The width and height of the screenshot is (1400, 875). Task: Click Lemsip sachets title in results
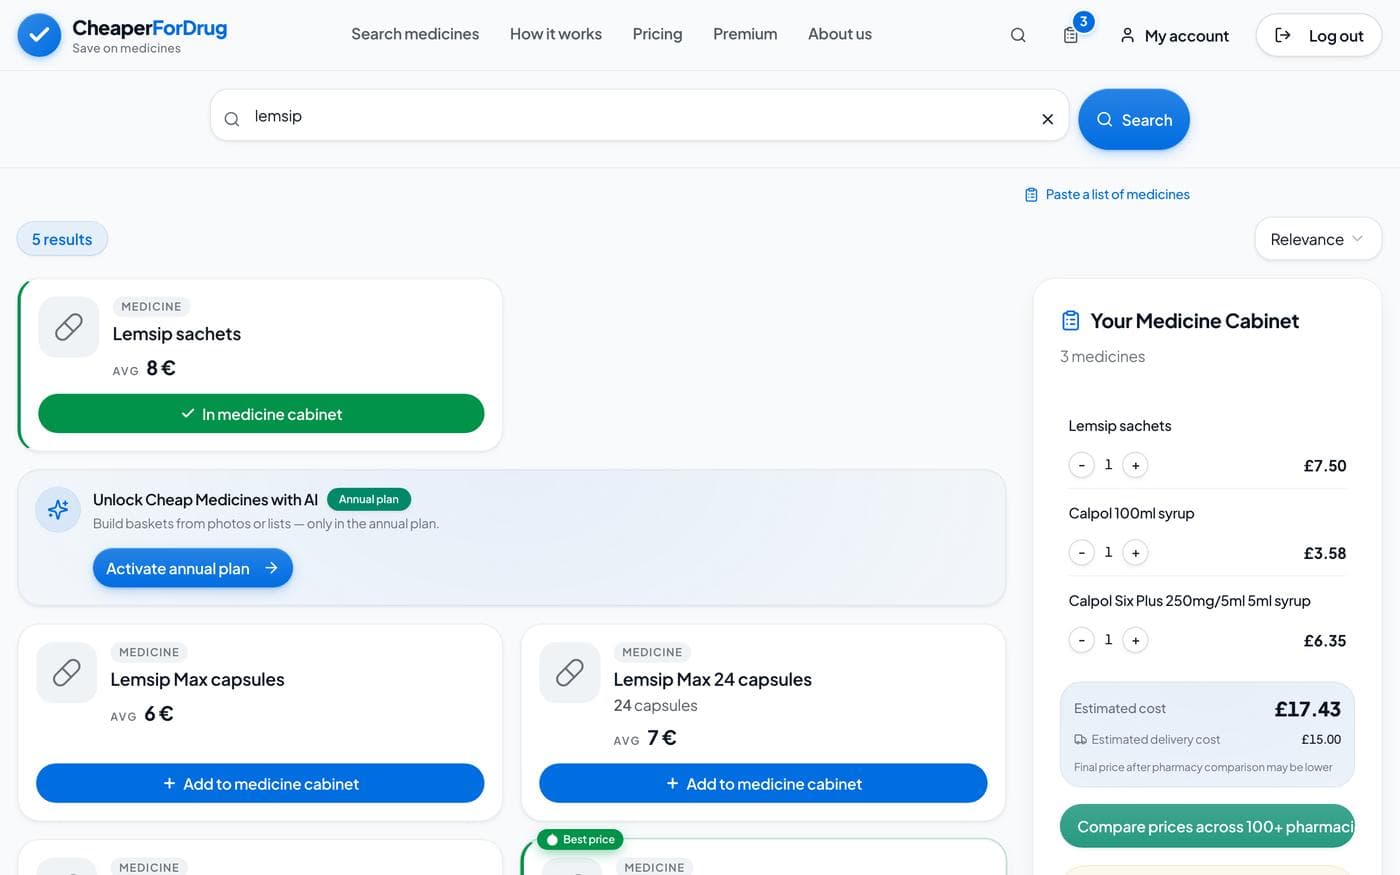(x=177, y=334)
